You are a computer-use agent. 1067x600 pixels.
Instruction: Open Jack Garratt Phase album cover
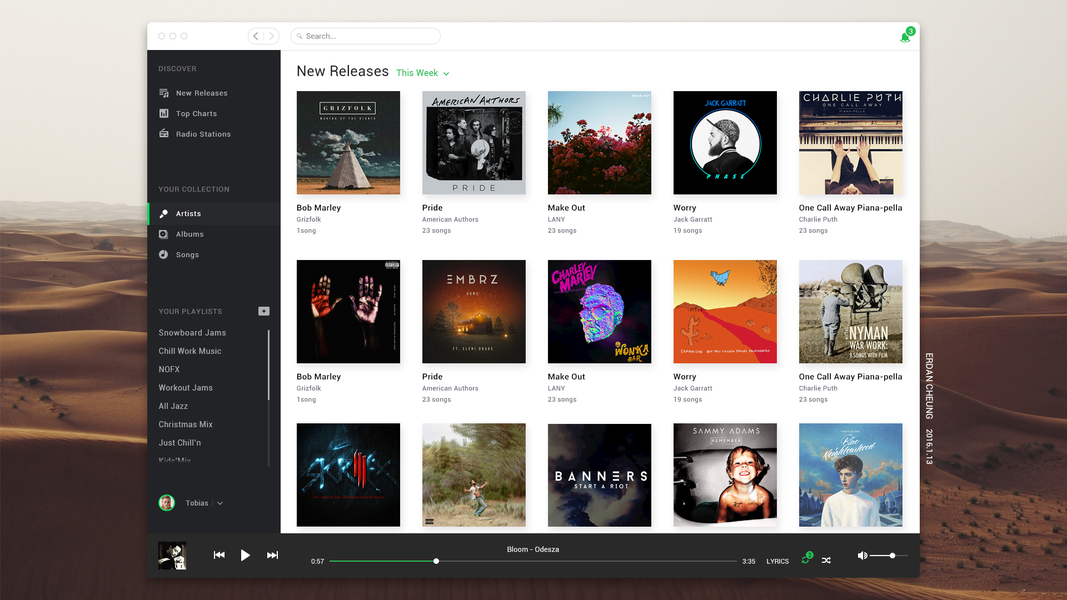click(x=725, y=143)
